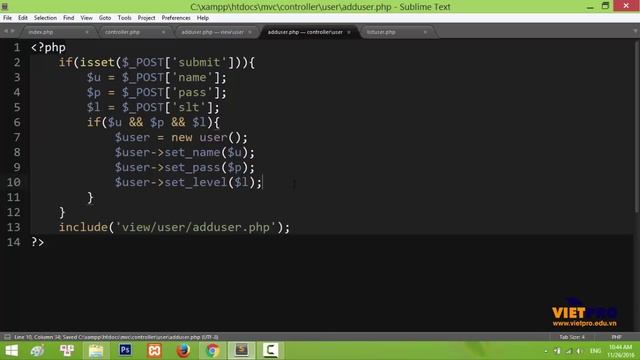Switch to the index.php tab
The image size is (640, 360).
pos(56,32)
